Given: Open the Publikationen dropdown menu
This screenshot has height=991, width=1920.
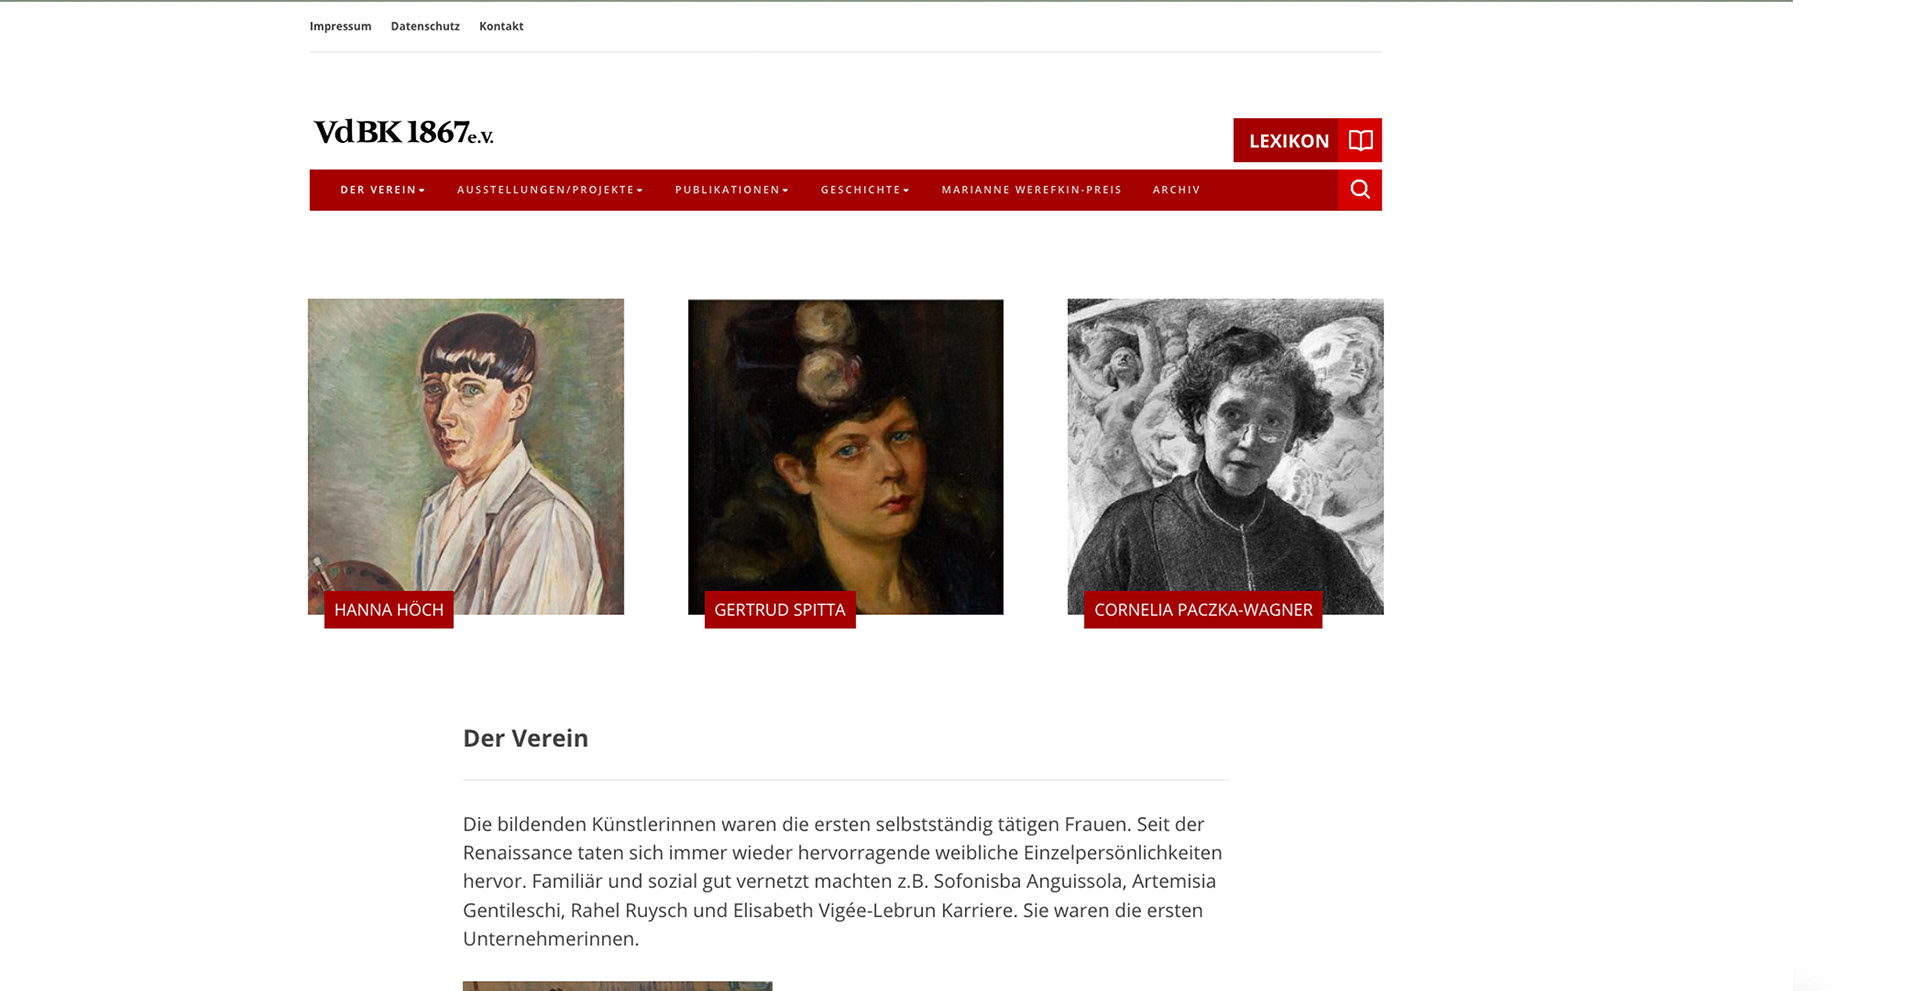Looking at the screenshot, I should (732, 190).
